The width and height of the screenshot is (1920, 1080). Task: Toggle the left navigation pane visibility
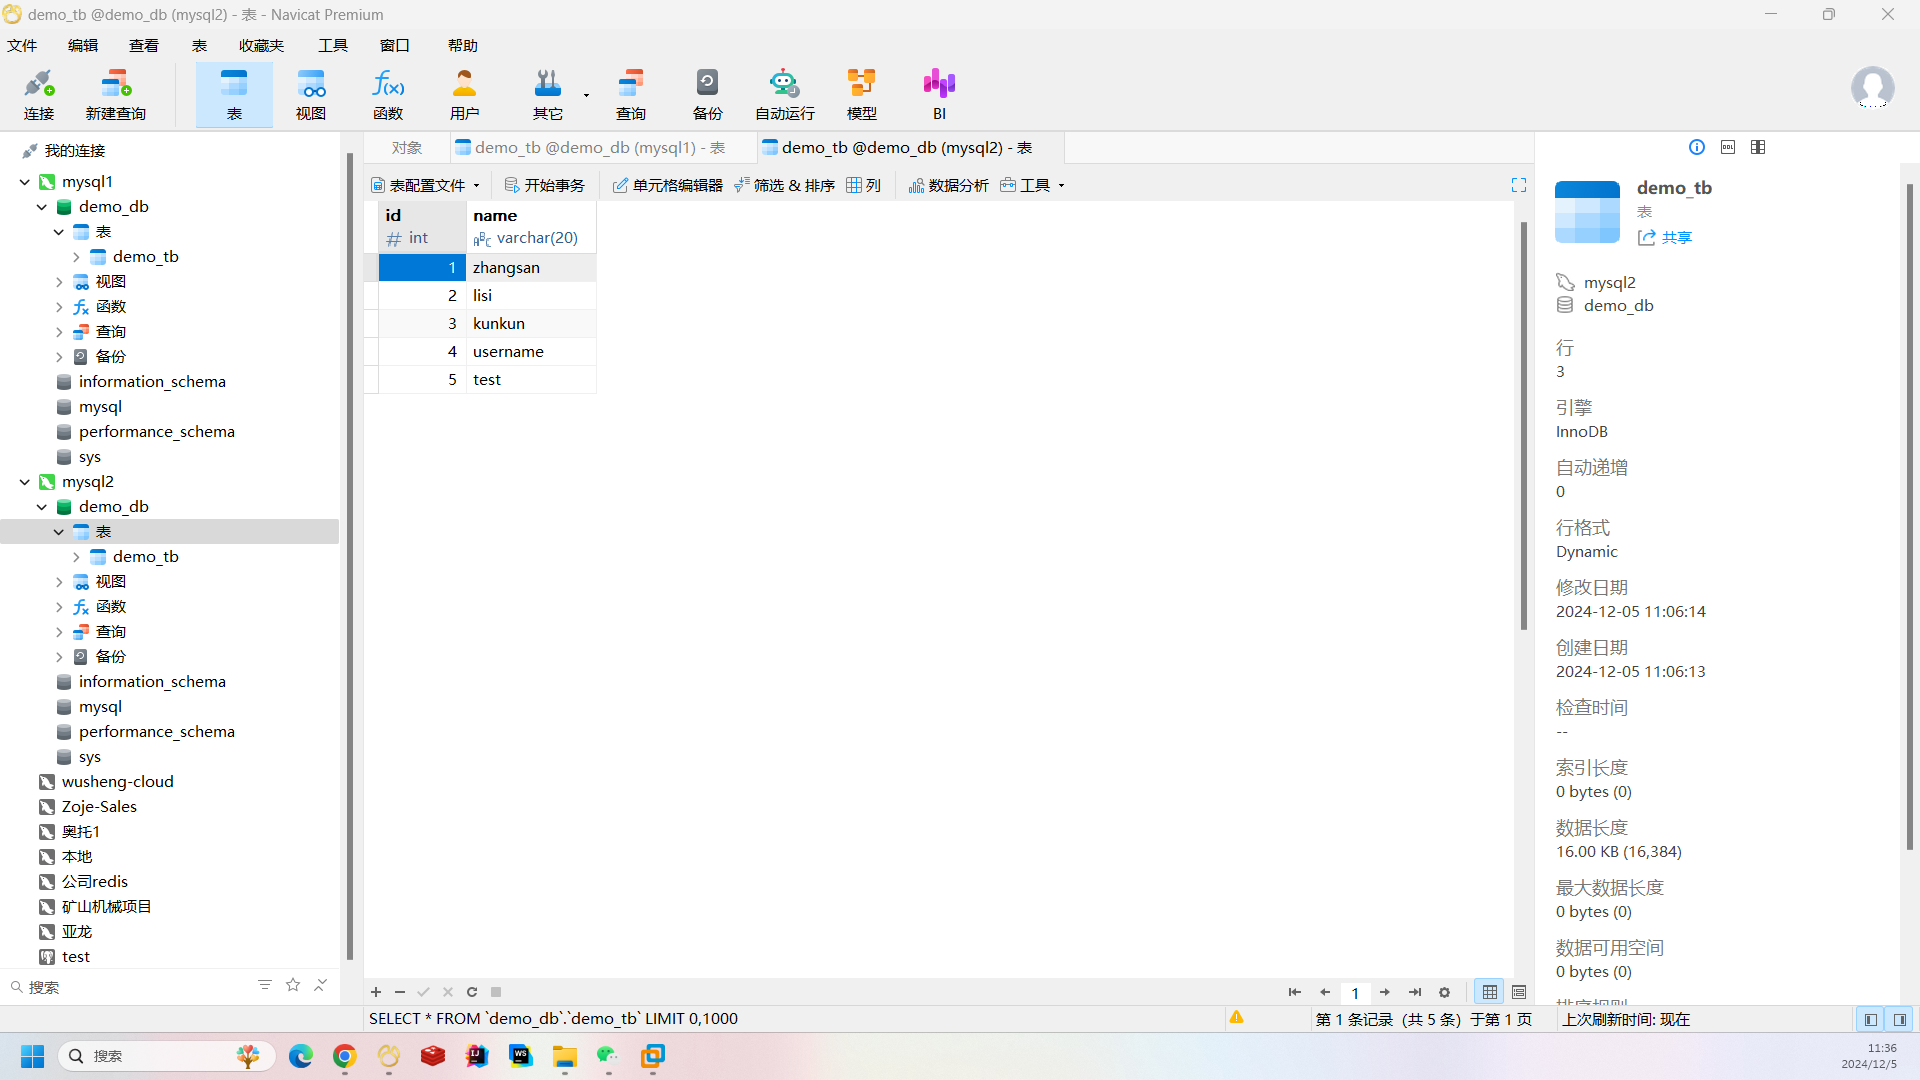pos(1870,1019)
